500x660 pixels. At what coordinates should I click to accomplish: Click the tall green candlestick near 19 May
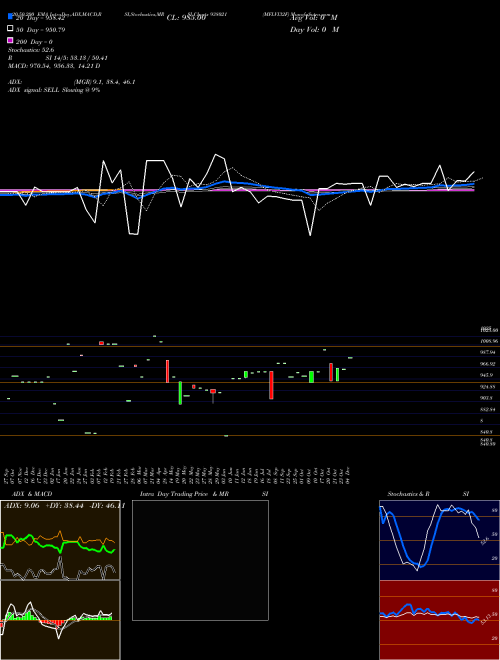(x=180, y=393)
